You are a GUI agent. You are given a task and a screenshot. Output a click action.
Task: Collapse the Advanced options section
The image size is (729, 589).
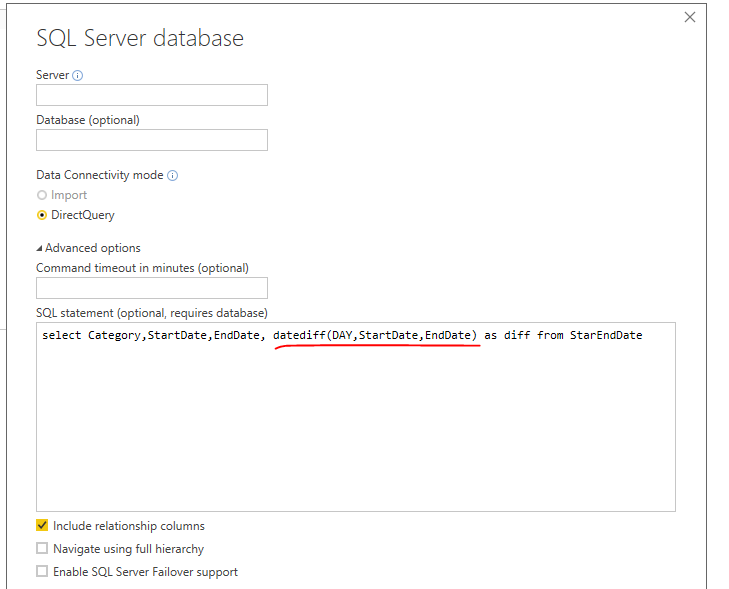[x=40, y=249]
